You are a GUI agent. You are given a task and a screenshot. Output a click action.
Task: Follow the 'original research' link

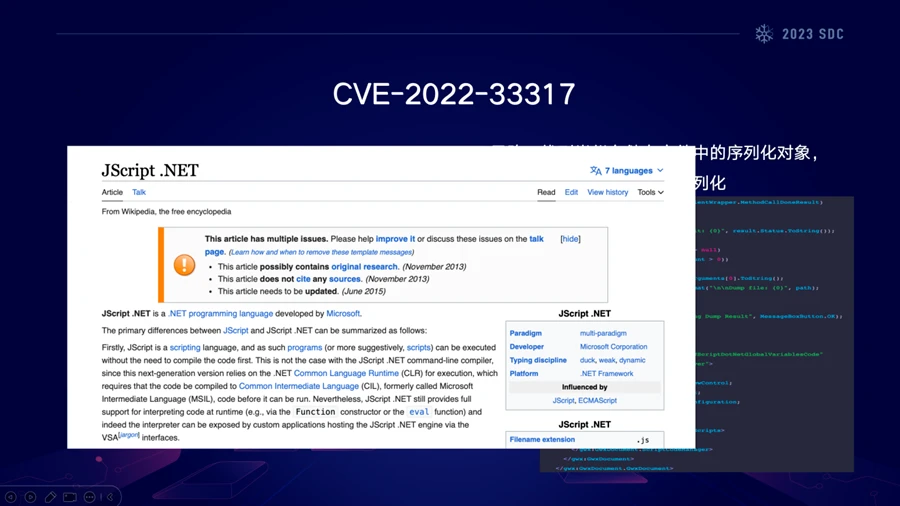[364, 266]
